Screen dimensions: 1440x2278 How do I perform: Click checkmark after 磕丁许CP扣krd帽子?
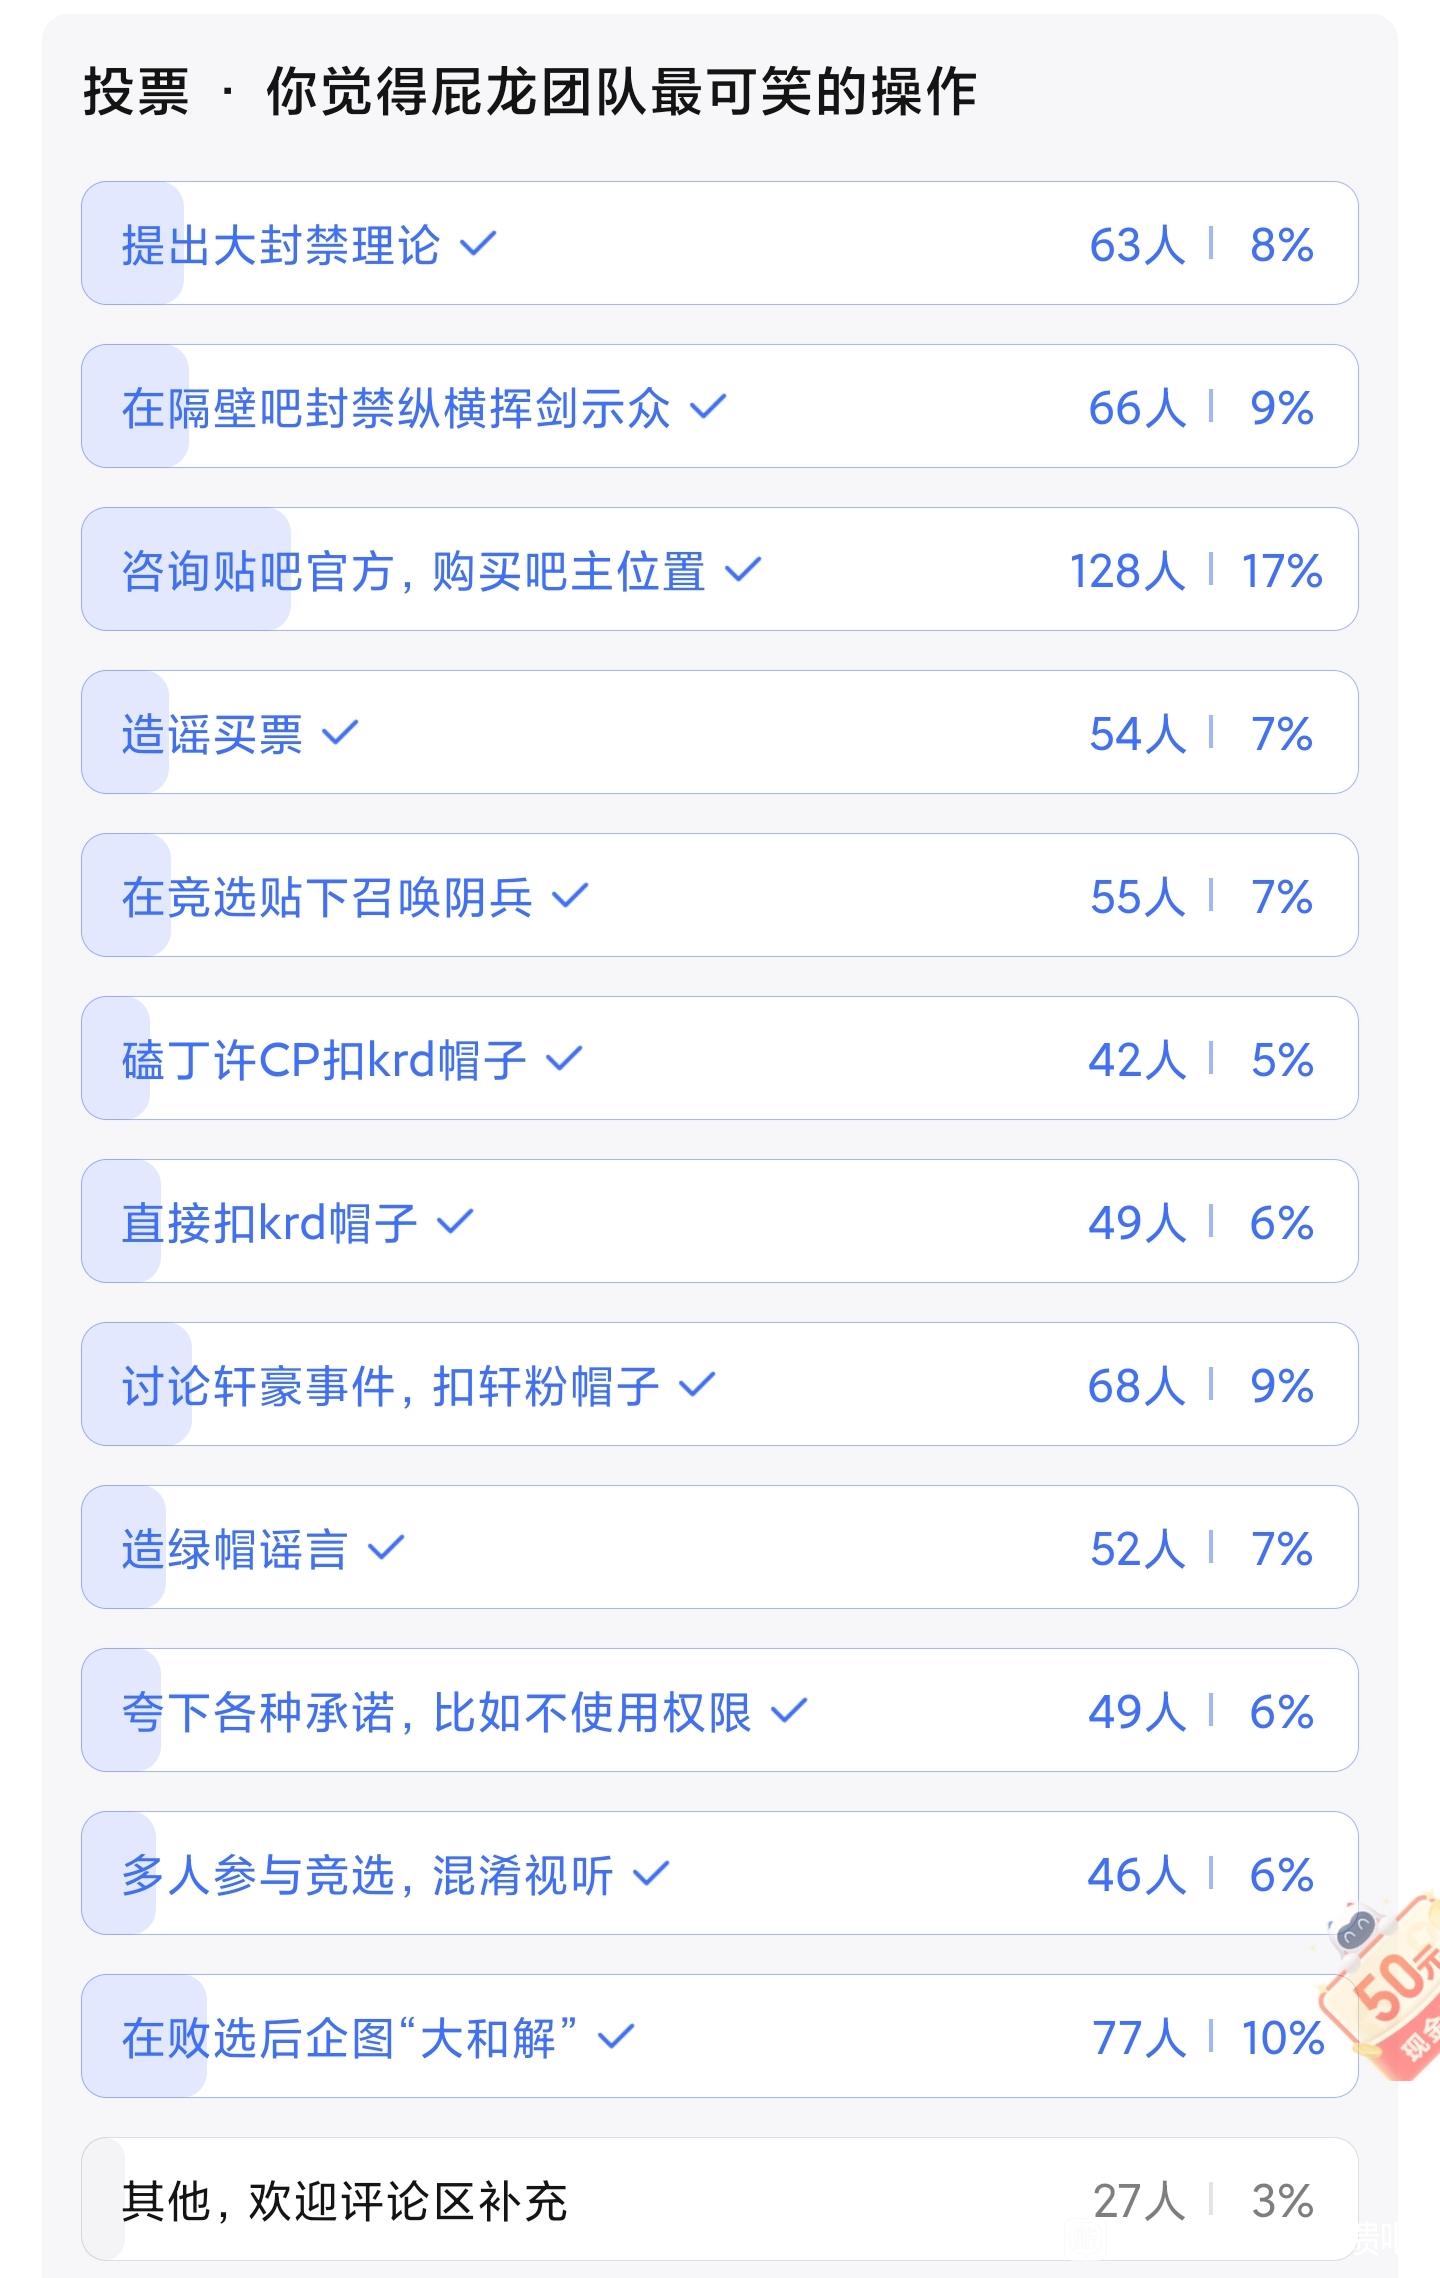click(x=564, y=1059)
